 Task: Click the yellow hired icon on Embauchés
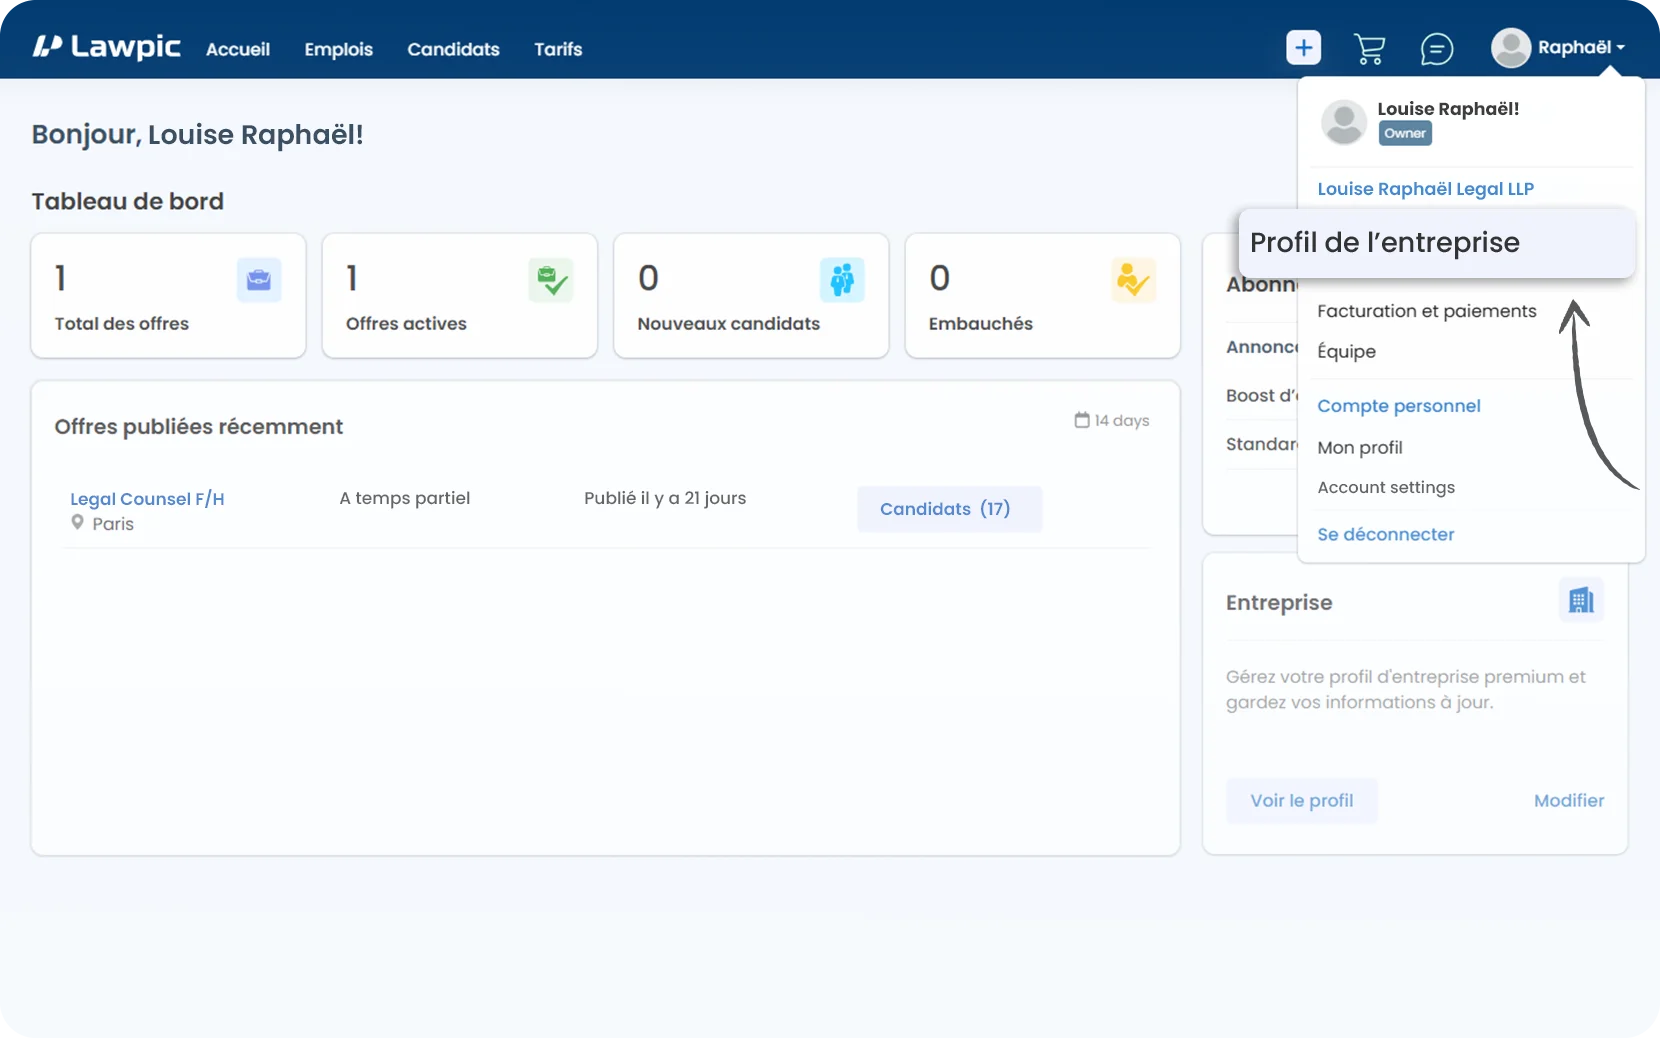tap(1133, 280)
